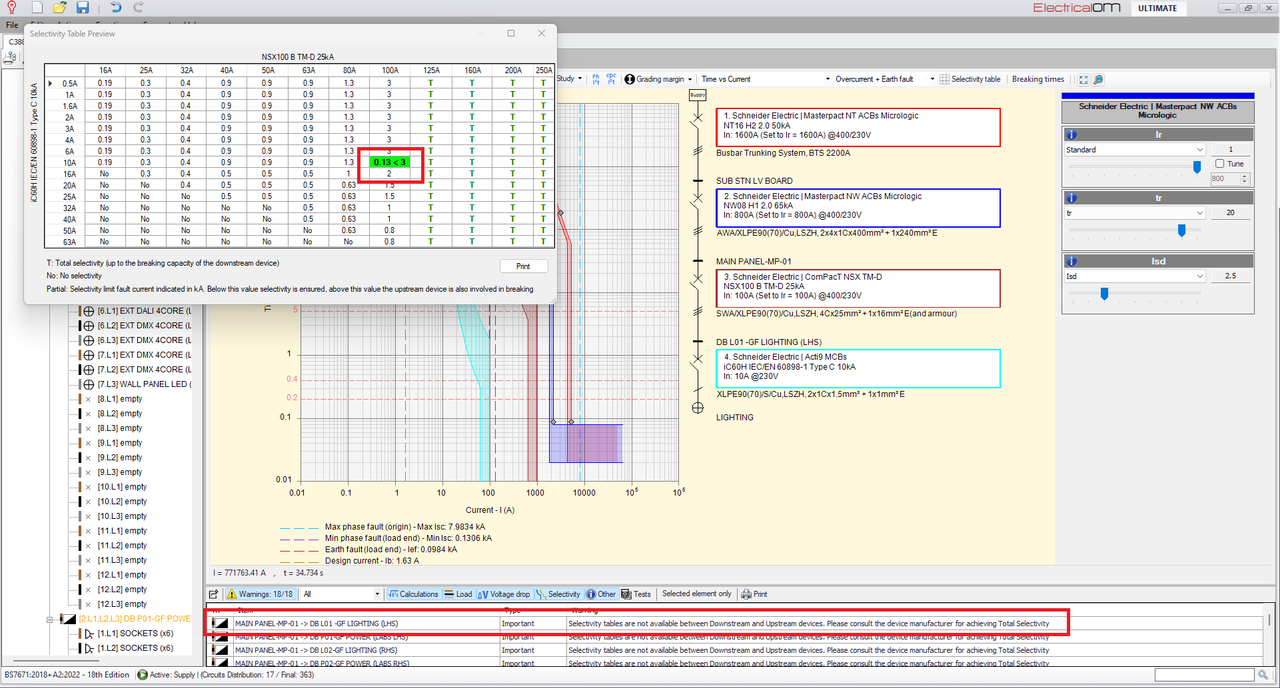The width and height of the screenshot is (1280, 688).
Task: Toggle the Voltage drop warnings filter
Action: pyautogui.click(x=504, y=594)
